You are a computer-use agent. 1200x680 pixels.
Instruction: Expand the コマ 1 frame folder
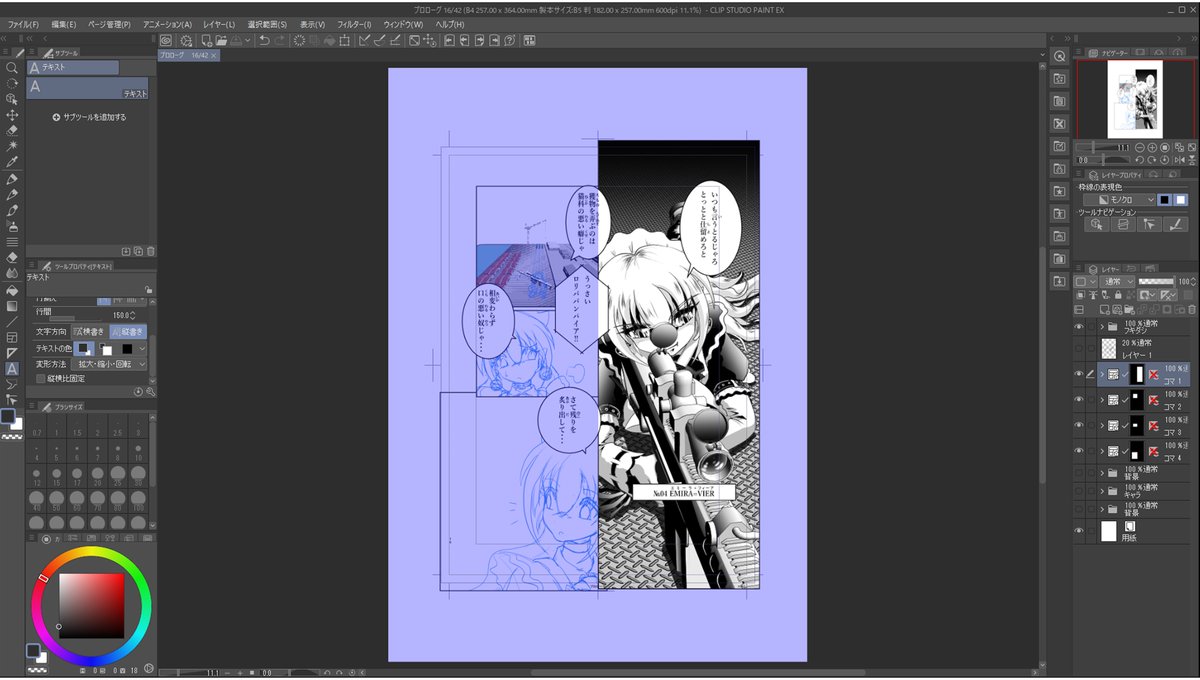(1102, 374)
